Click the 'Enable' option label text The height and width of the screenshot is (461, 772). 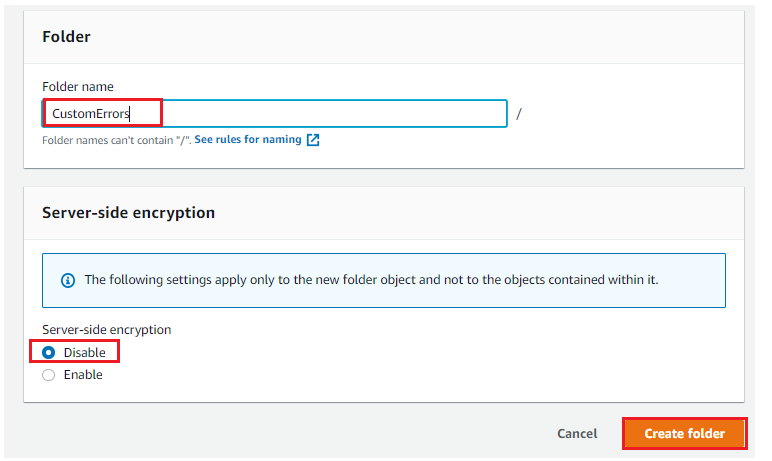(x=83, y=375)
